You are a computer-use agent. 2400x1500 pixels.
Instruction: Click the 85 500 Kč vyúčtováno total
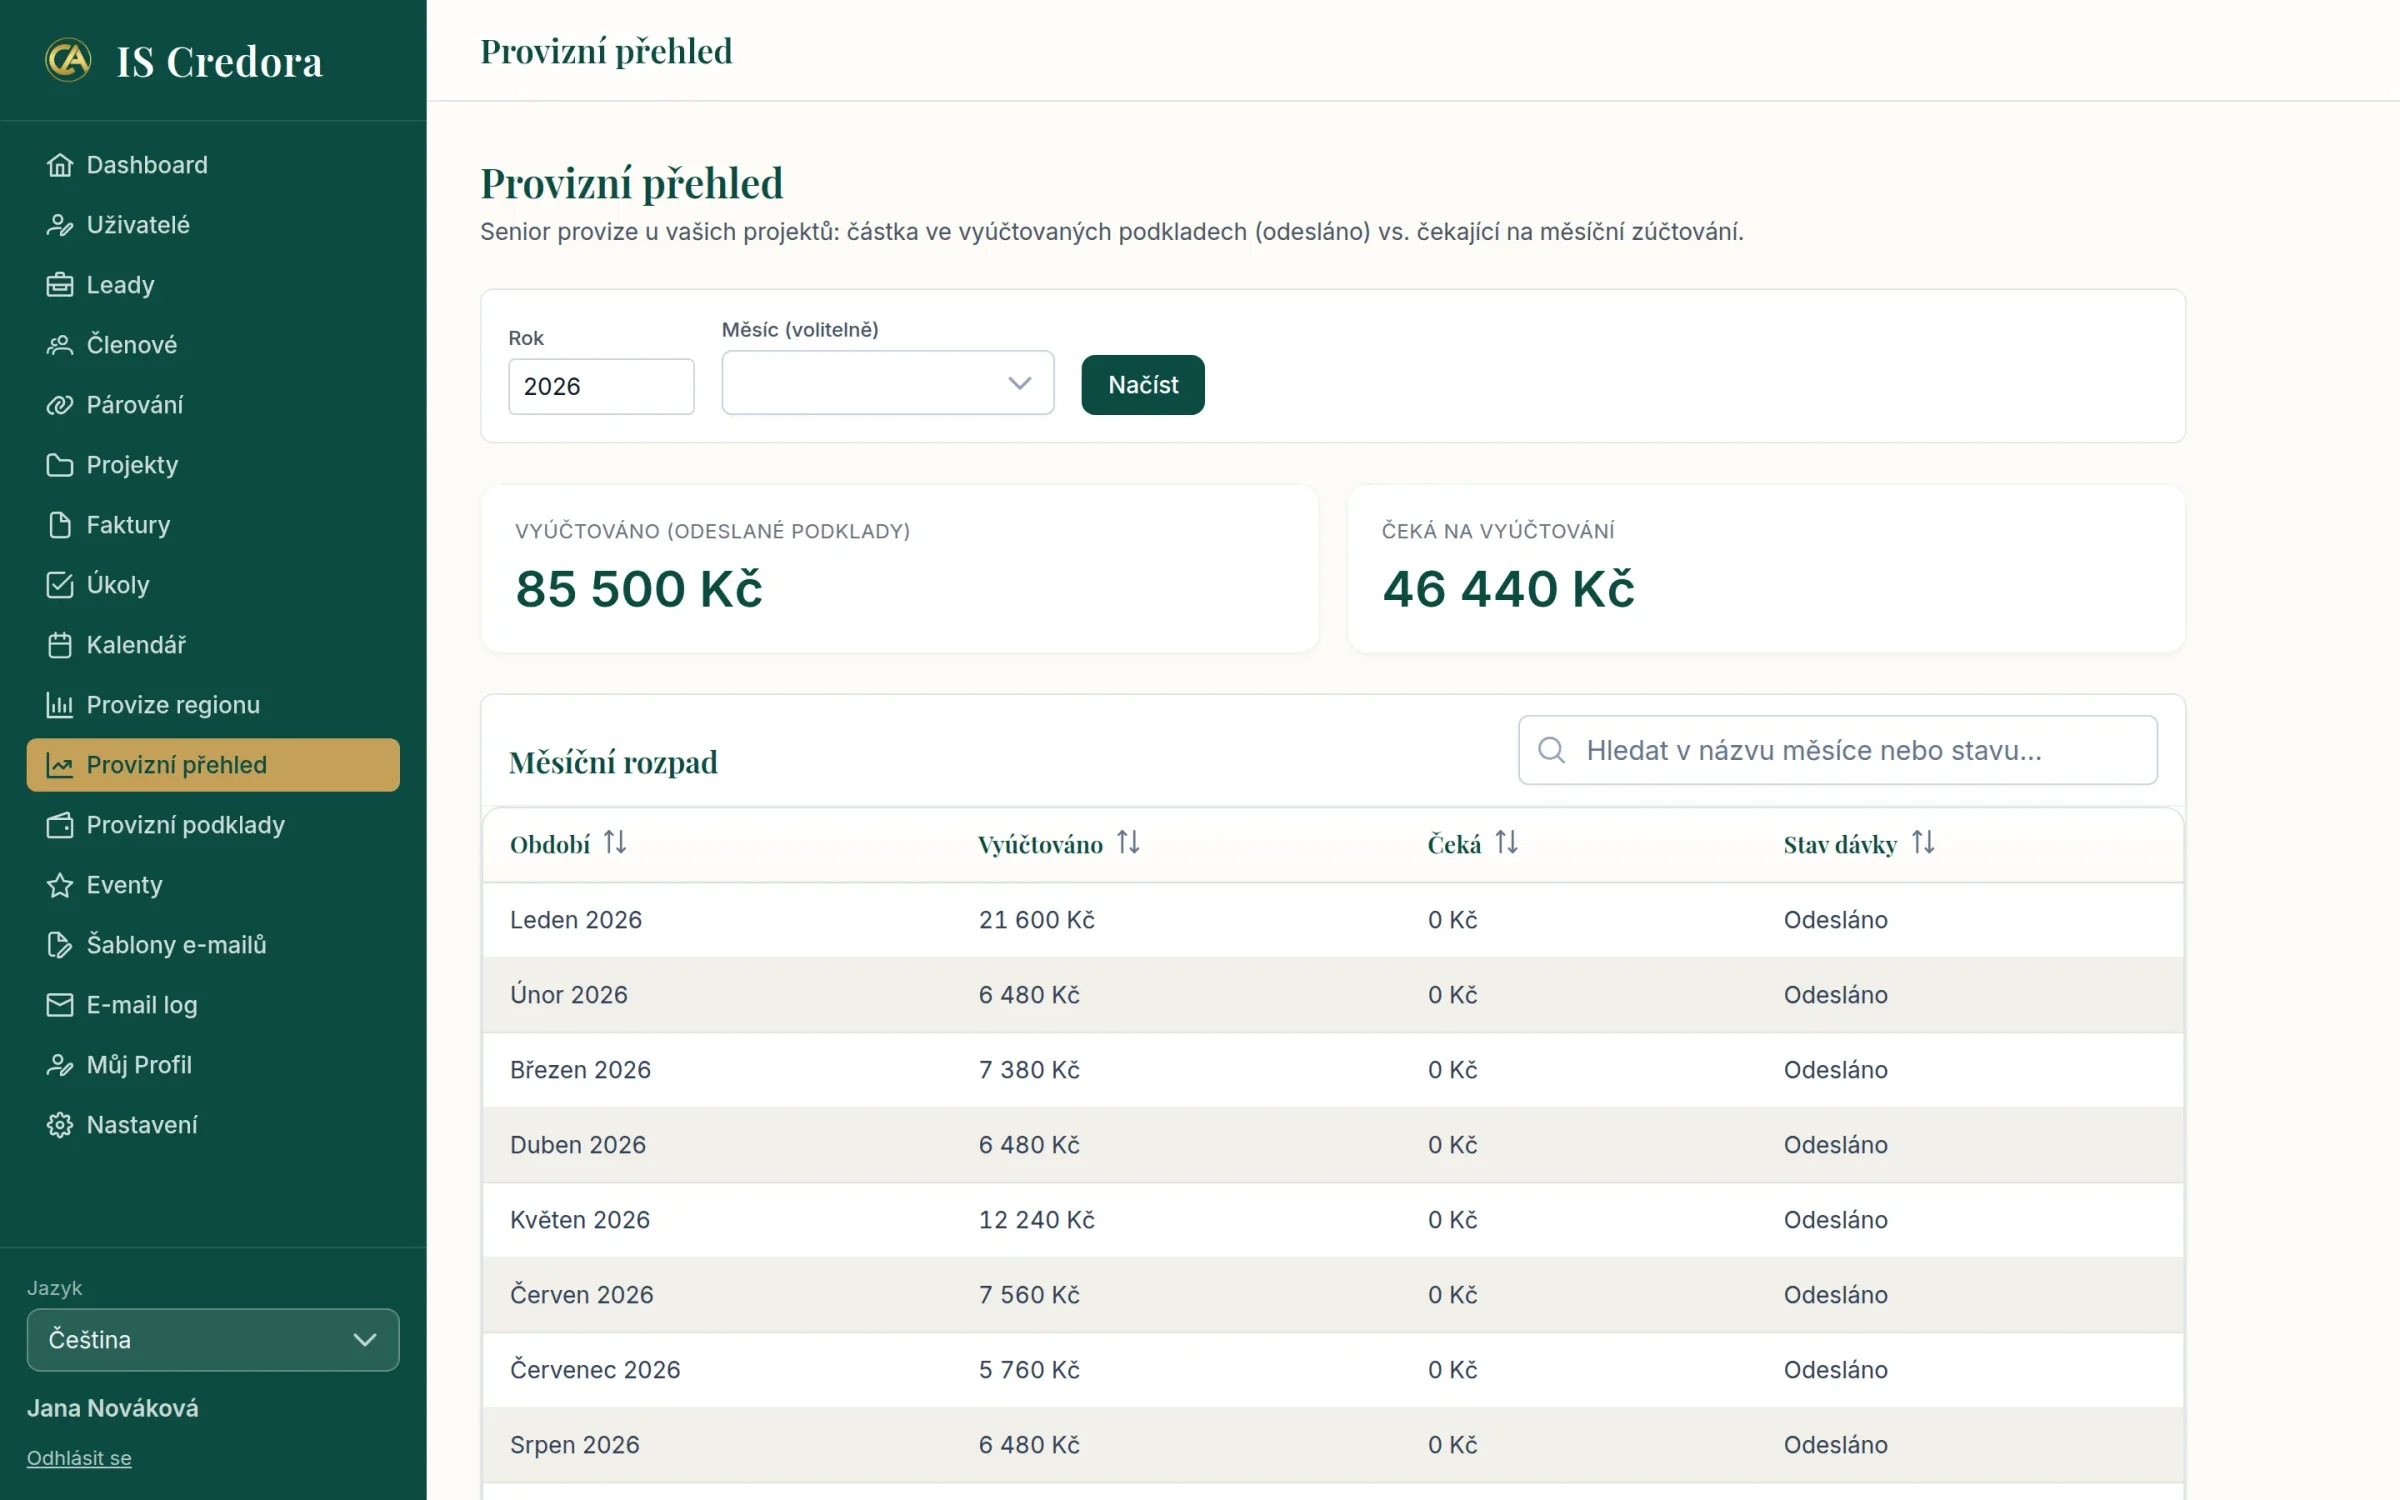pos(639,589)
